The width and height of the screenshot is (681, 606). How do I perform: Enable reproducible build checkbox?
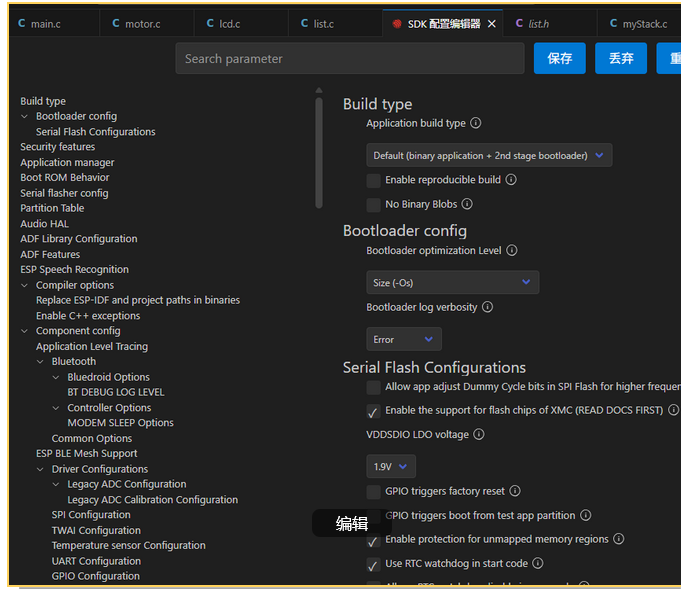tap(374, 180)
